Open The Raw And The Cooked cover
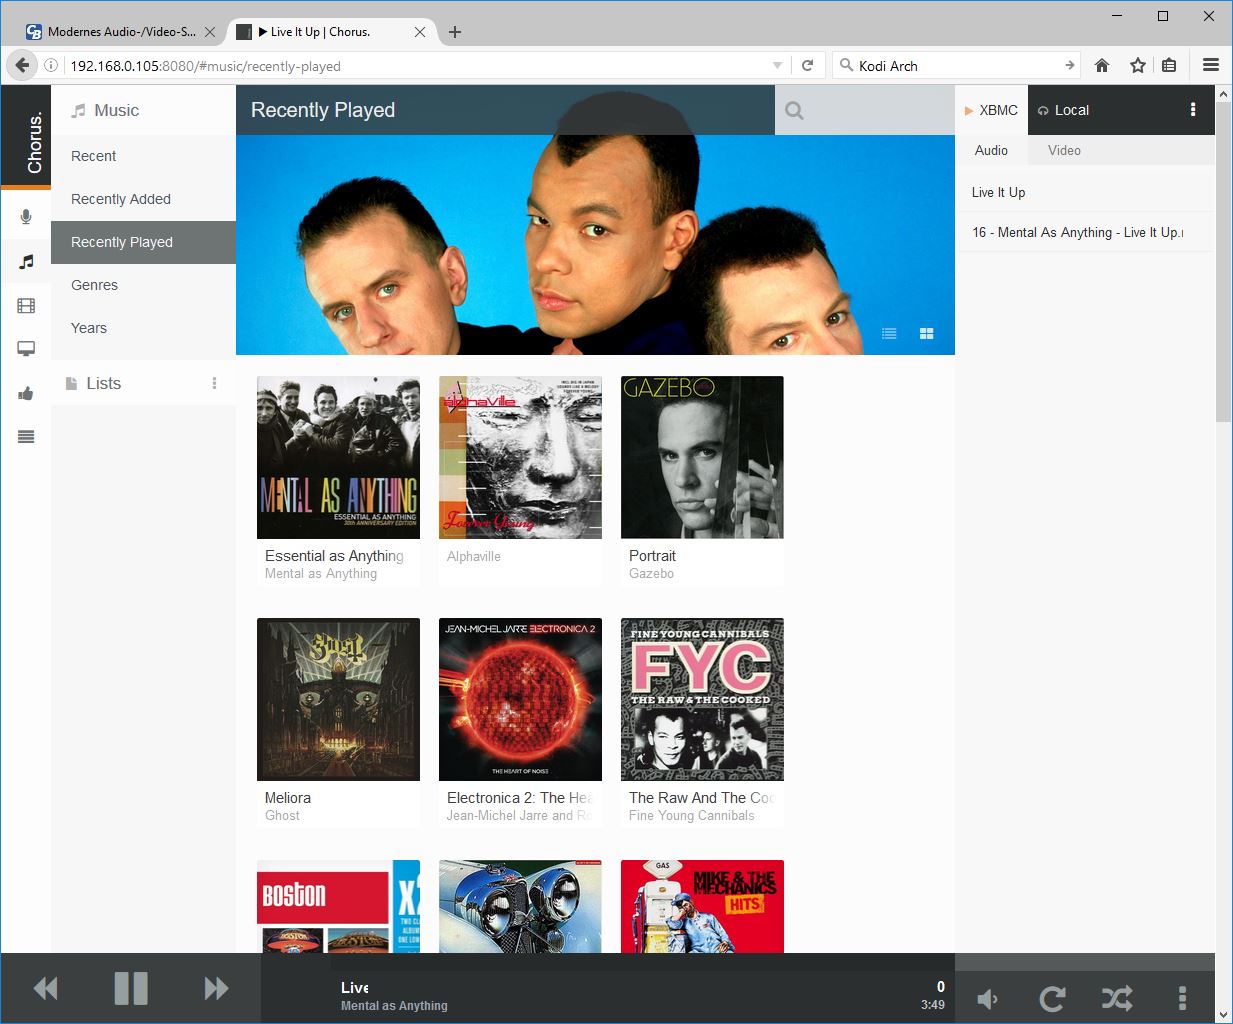Viewport: 1233px width, 1024px height. 702,699
